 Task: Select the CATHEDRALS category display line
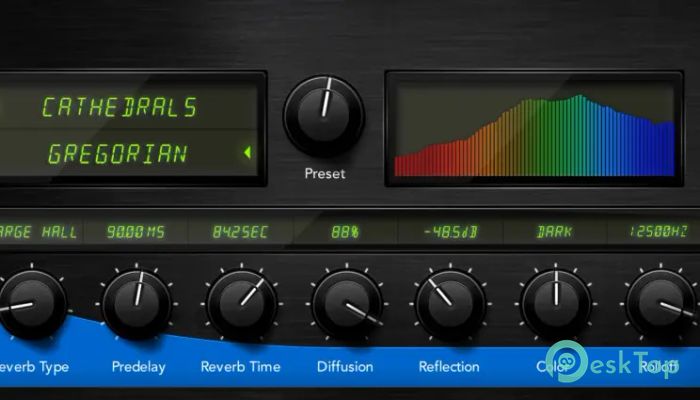[120, 107]
